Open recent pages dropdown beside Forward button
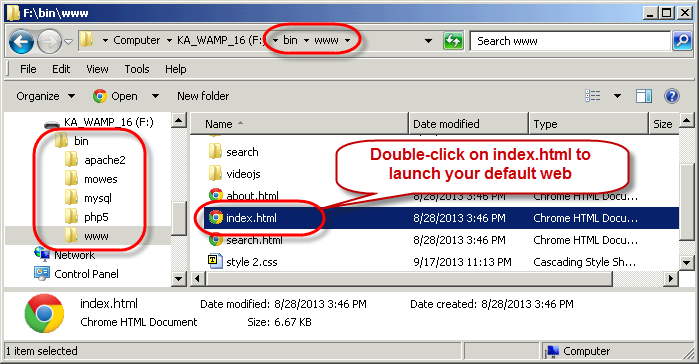The width and height of the screenshot is (699, 364). pos(68,41)
